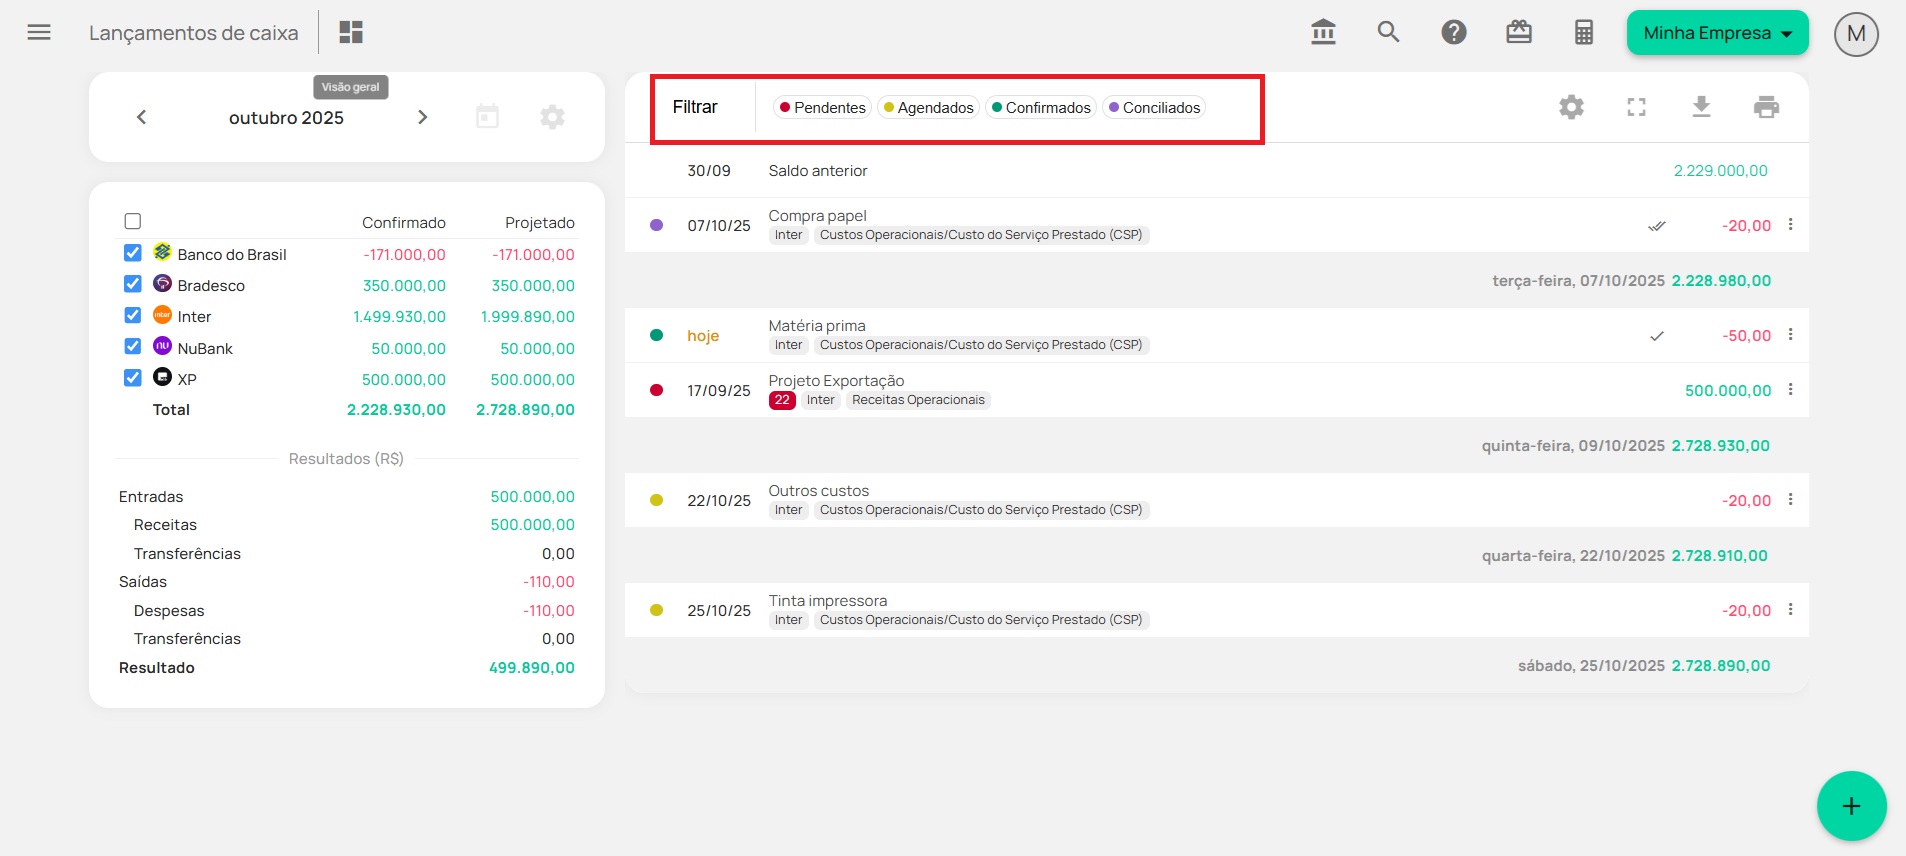Open the hamburger navigation menu

(39, 33)
